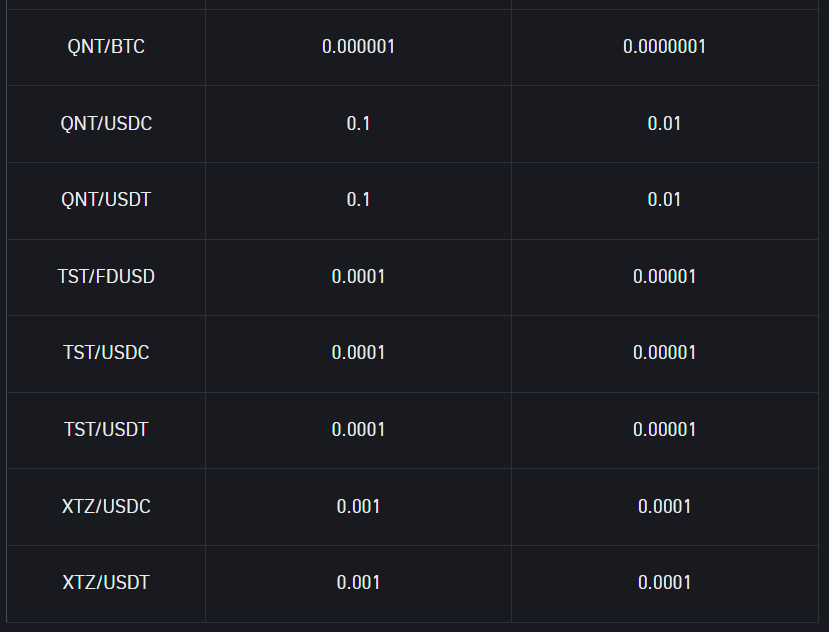The image size is (829, 632).
Task: Click 0.1 value in QNT/USDC row
Action: click(358, 124)
